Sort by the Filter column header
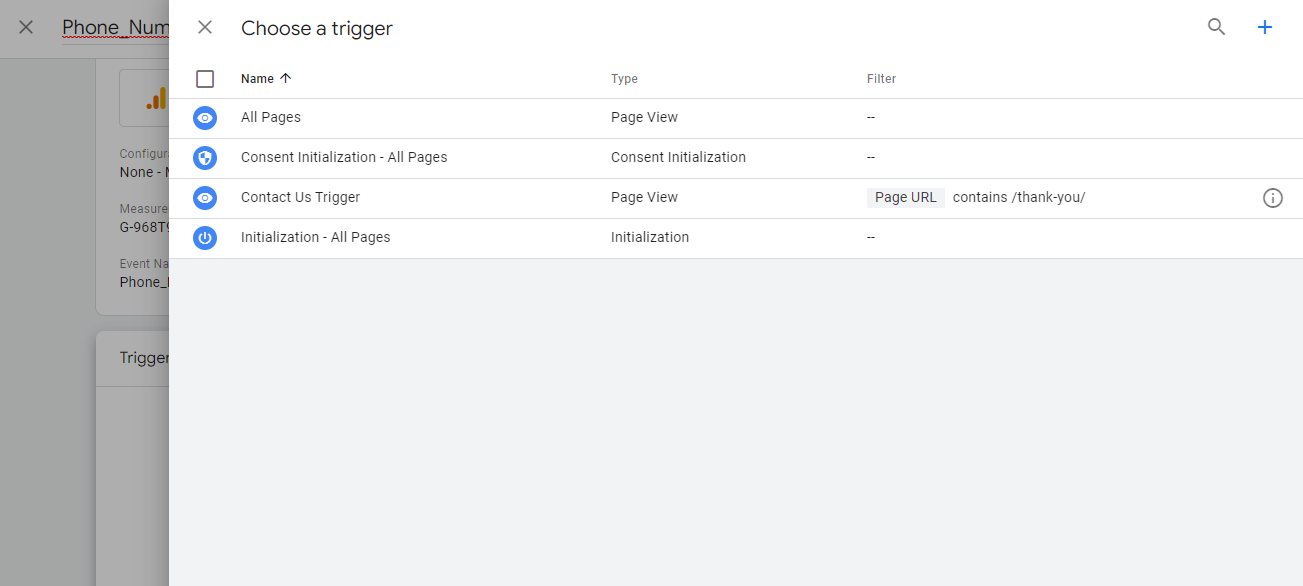 point(881,79)
